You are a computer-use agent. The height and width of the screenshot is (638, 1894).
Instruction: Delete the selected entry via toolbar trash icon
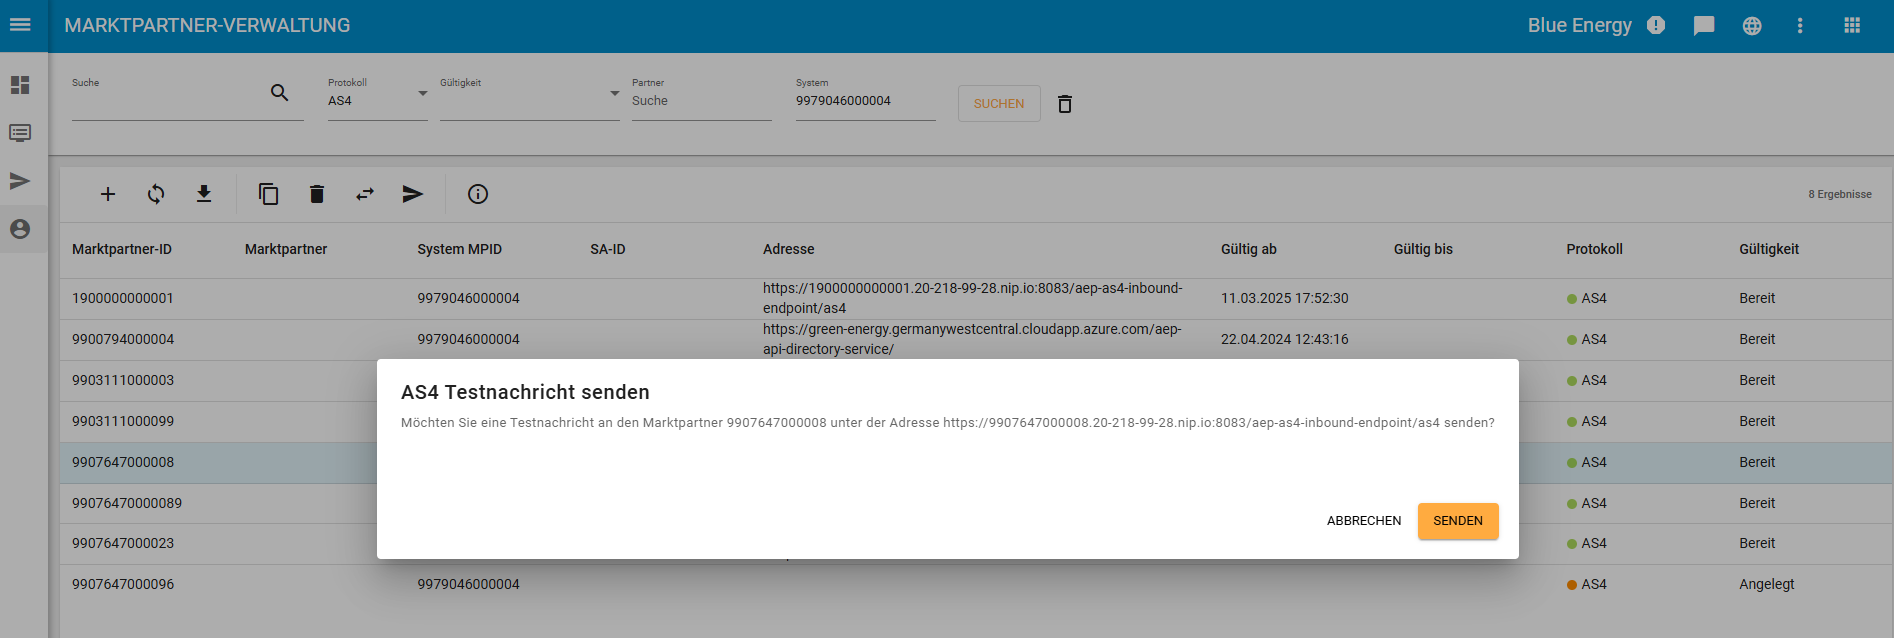317,194
